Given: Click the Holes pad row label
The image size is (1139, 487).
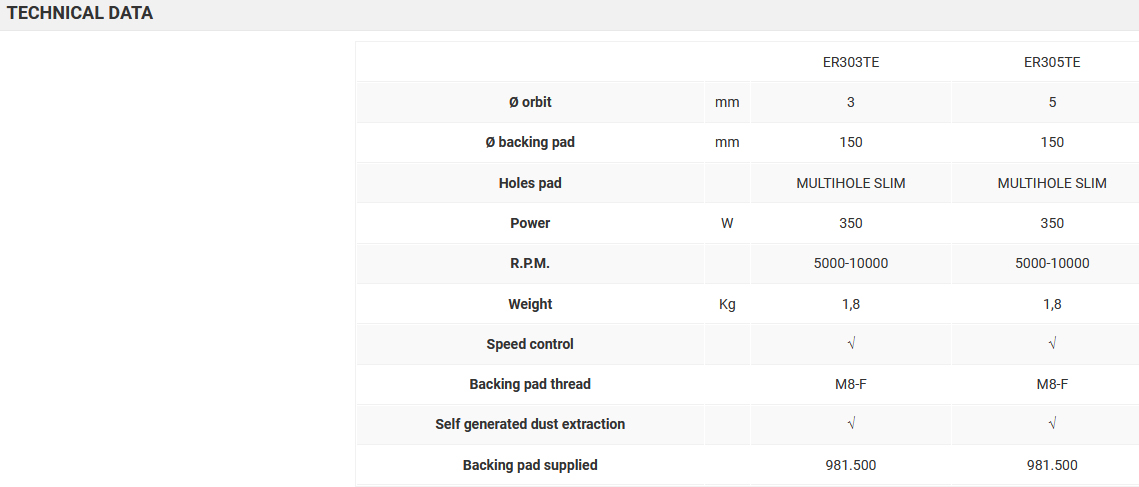Looking at the screenshot, I should click(530, 183).
